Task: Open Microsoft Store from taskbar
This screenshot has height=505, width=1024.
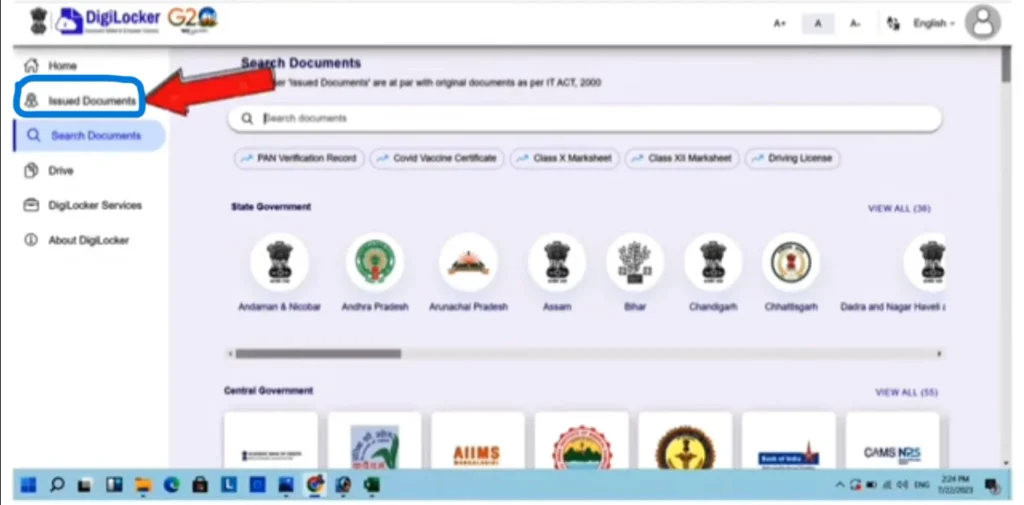Action: [200, 485]
